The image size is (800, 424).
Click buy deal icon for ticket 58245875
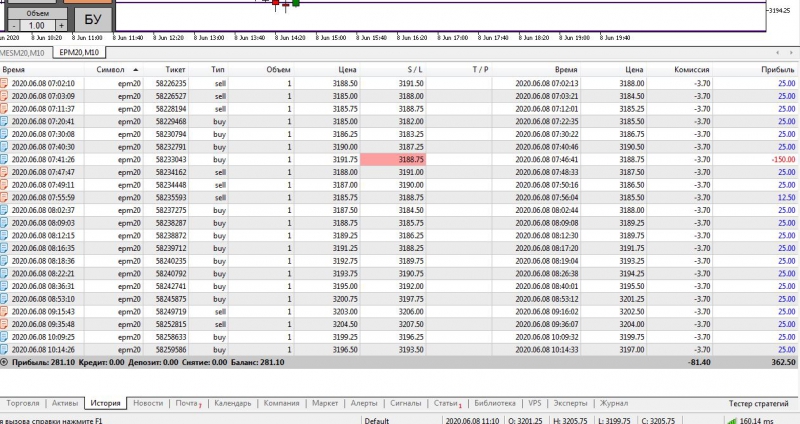(x=4, y=299)
